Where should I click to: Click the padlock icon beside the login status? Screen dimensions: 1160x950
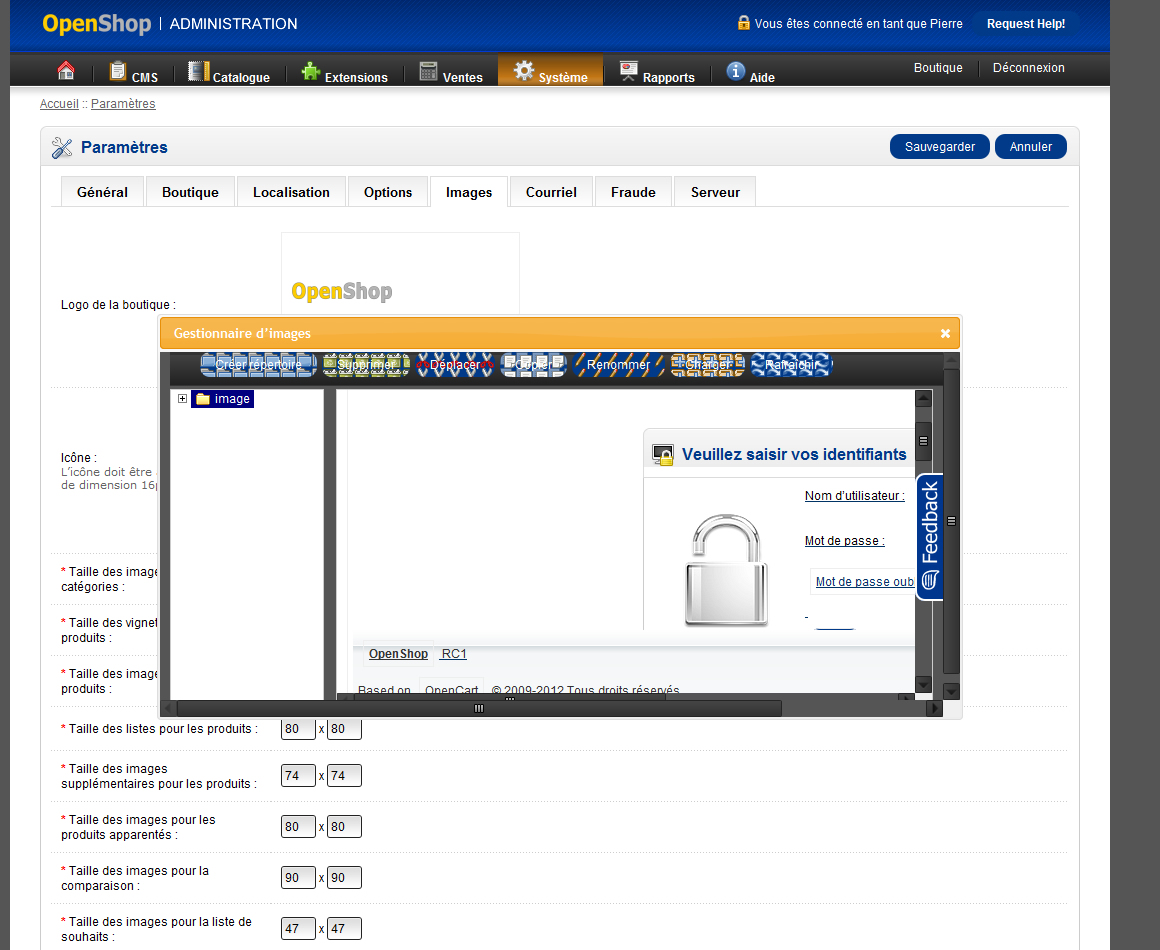coord(743,23)
